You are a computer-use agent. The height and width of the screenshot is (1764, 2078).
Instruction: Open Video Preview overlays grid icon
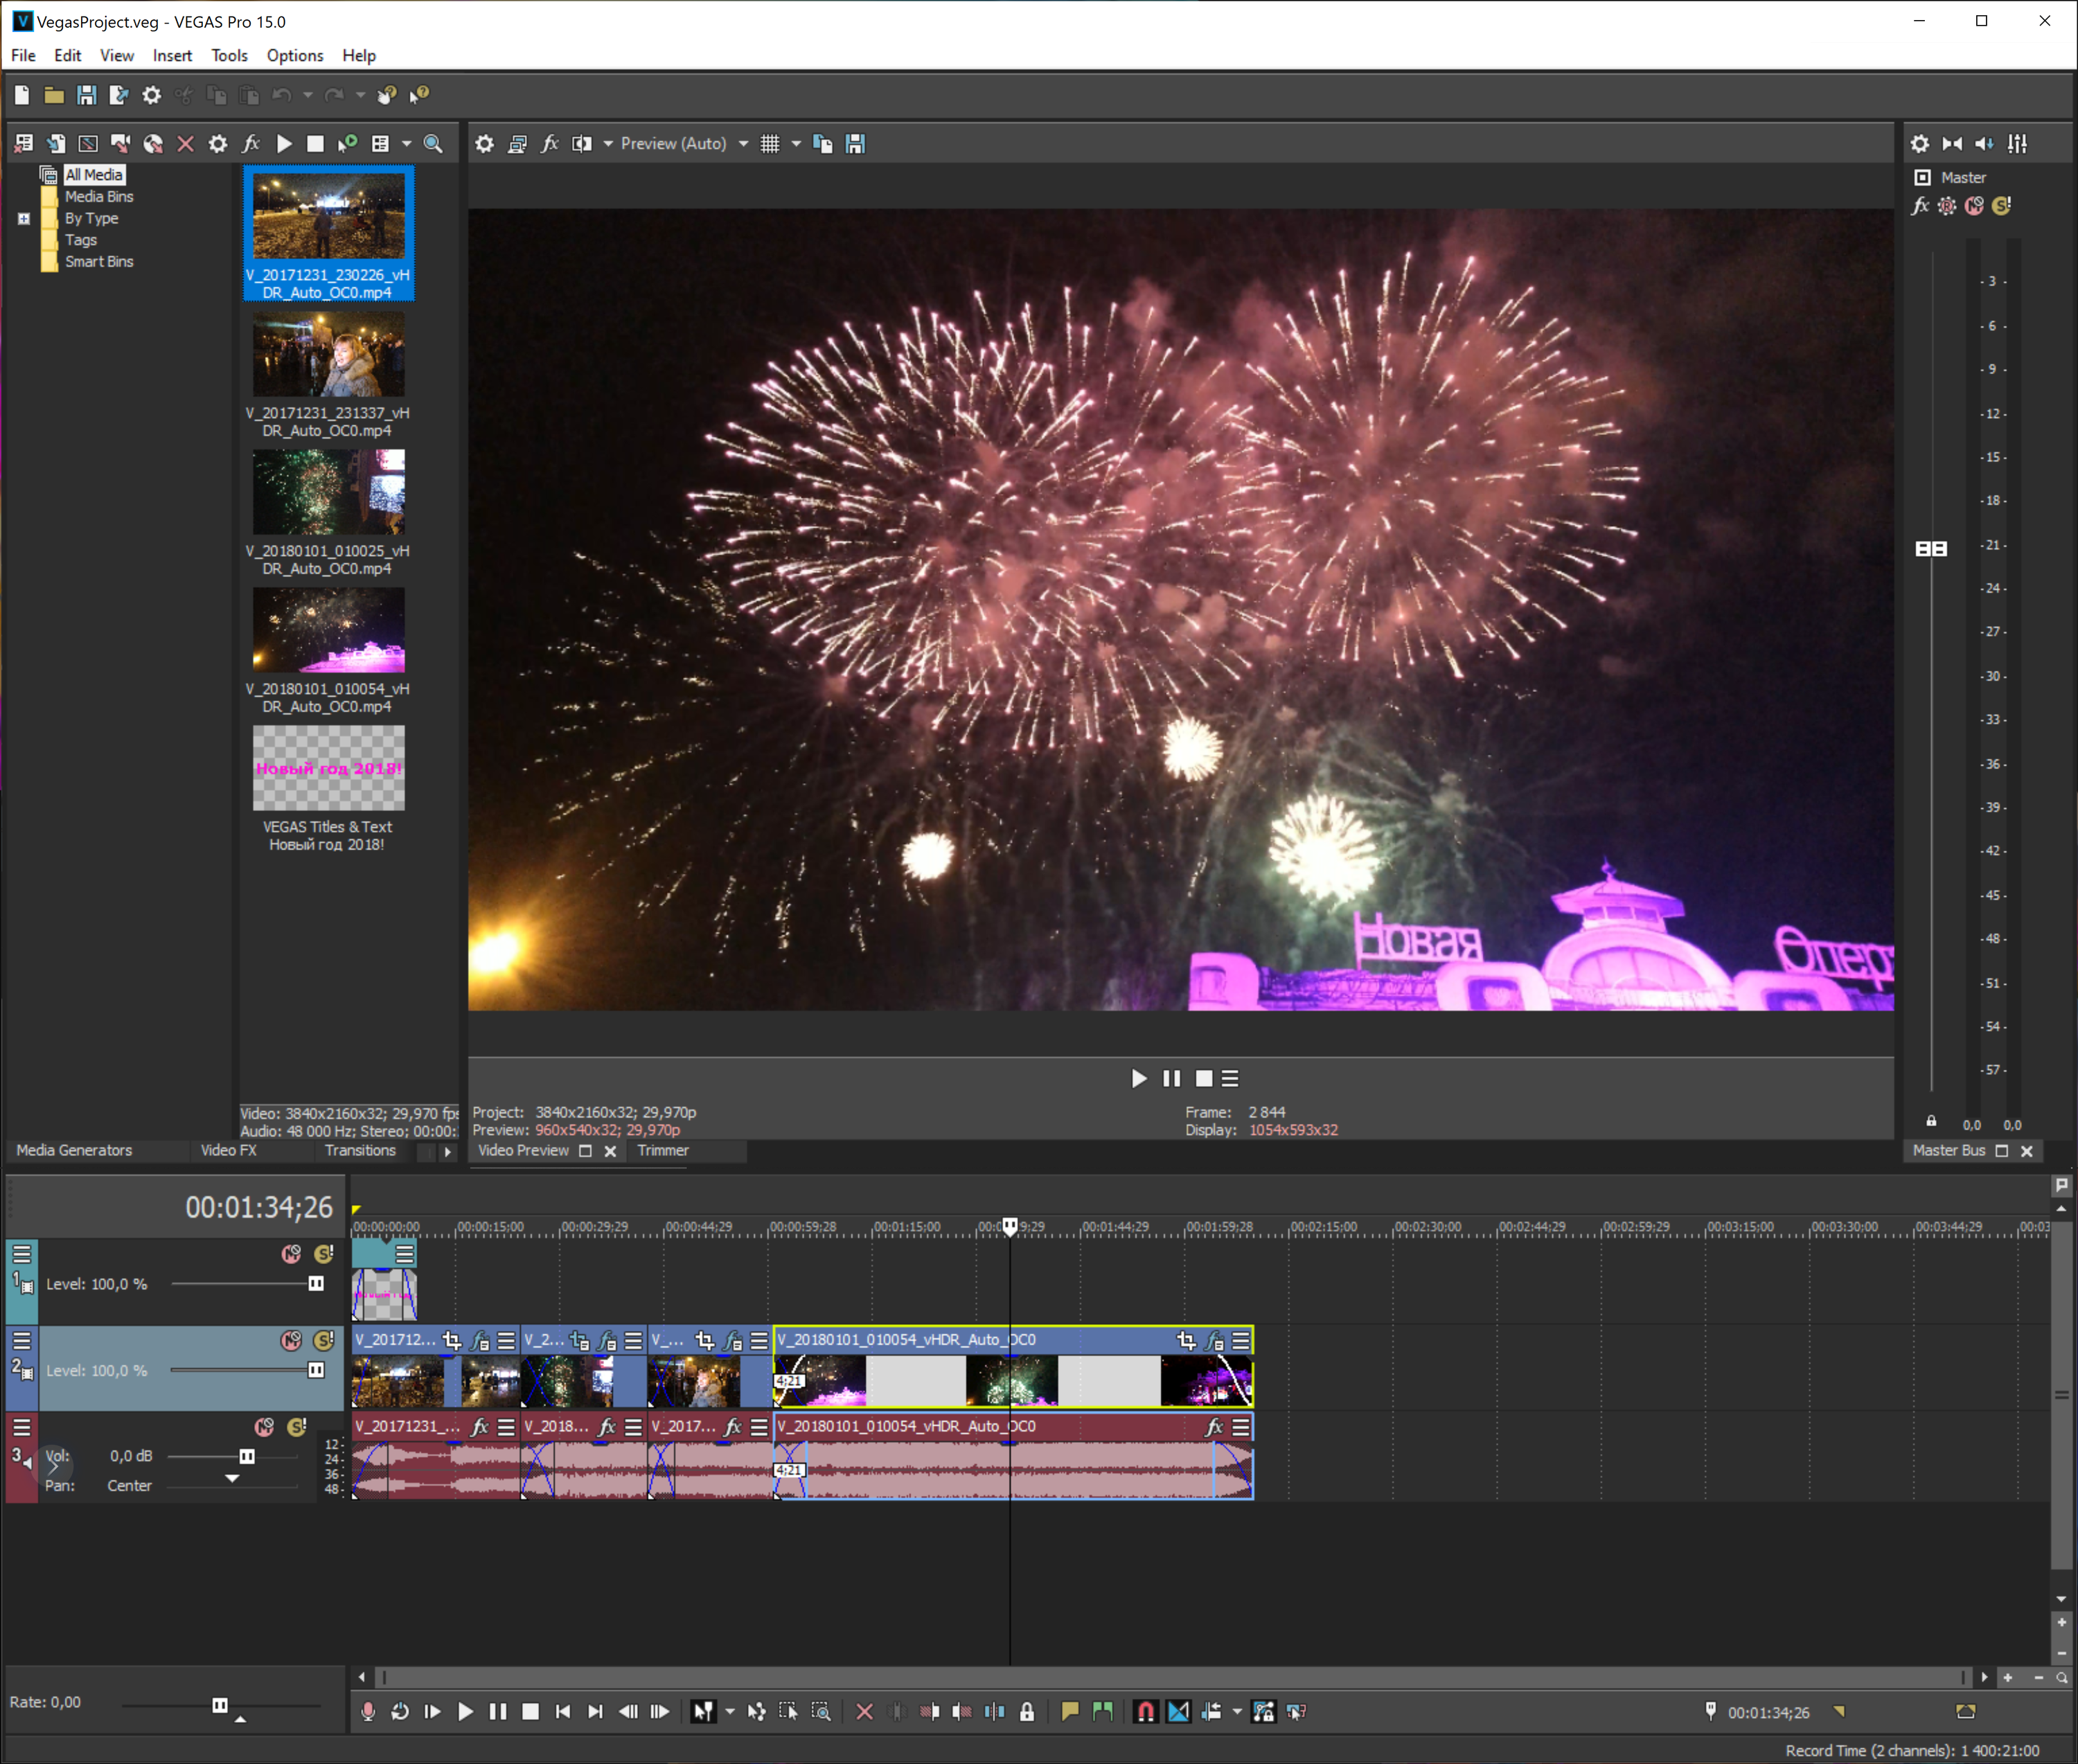click(770, 144)
